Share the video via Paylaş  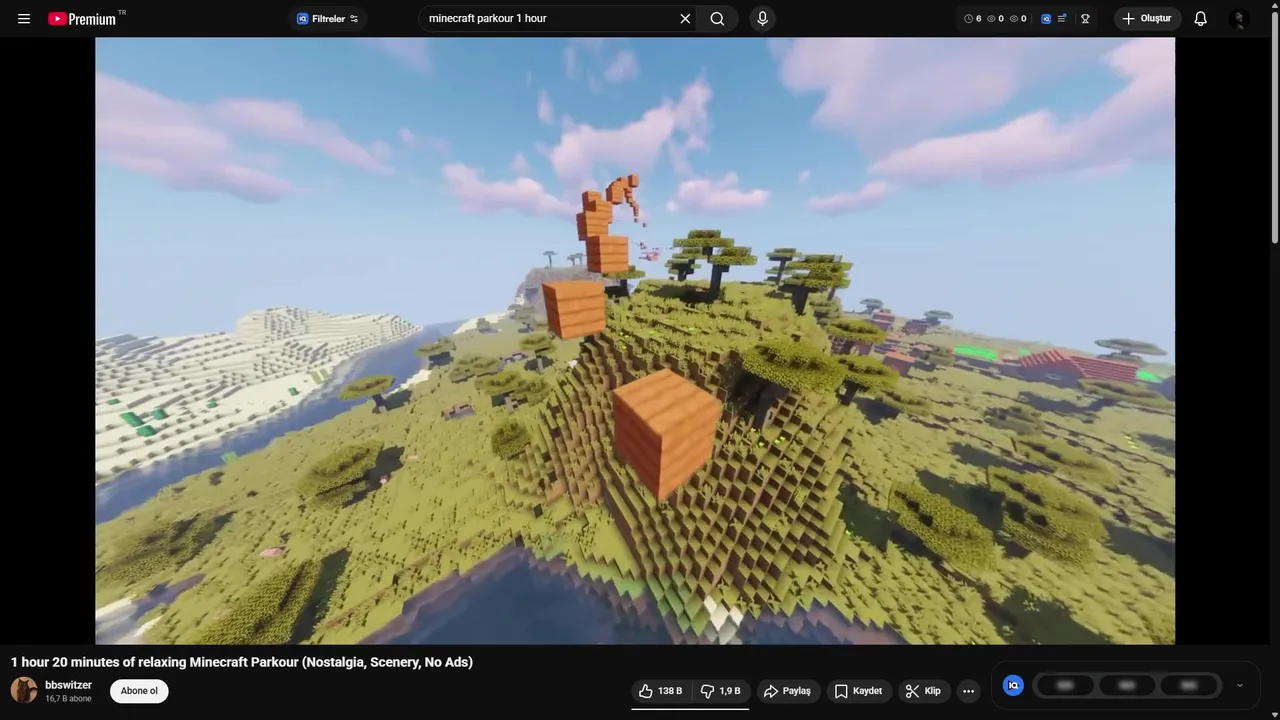788,691
